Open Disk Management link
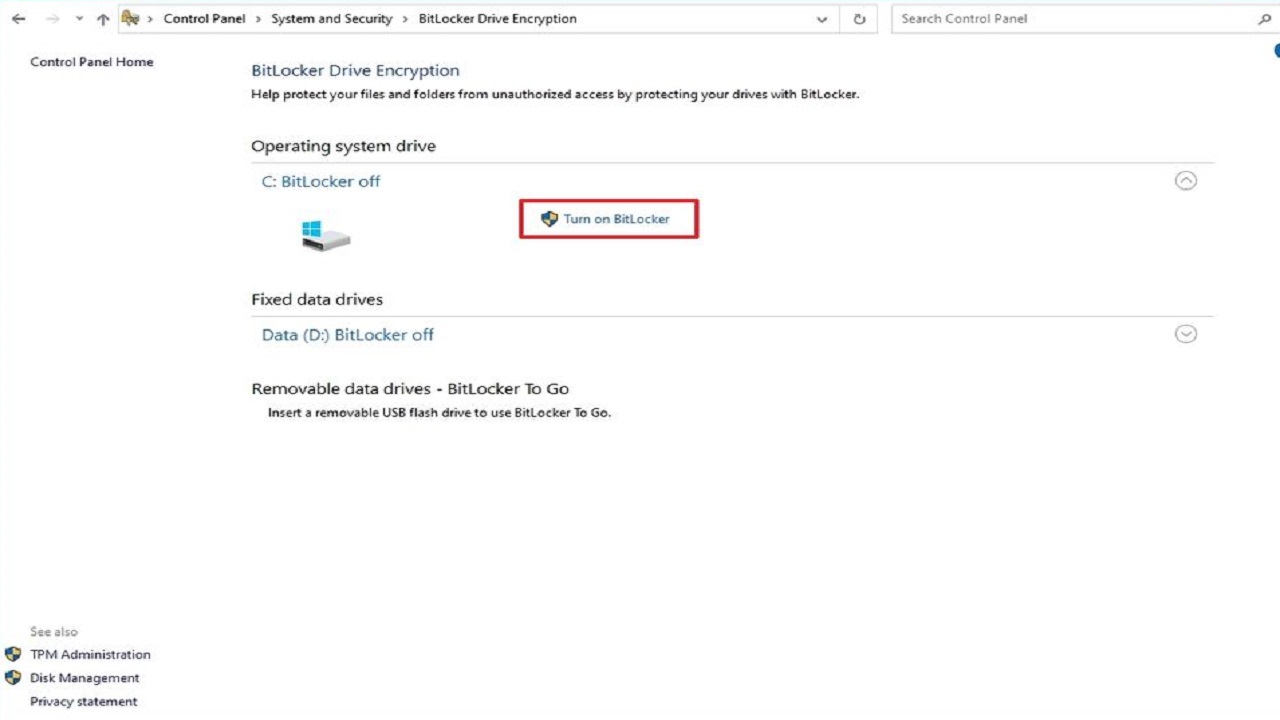Image resolution: width=1280 pixels, height=720 pixels. 85,678
